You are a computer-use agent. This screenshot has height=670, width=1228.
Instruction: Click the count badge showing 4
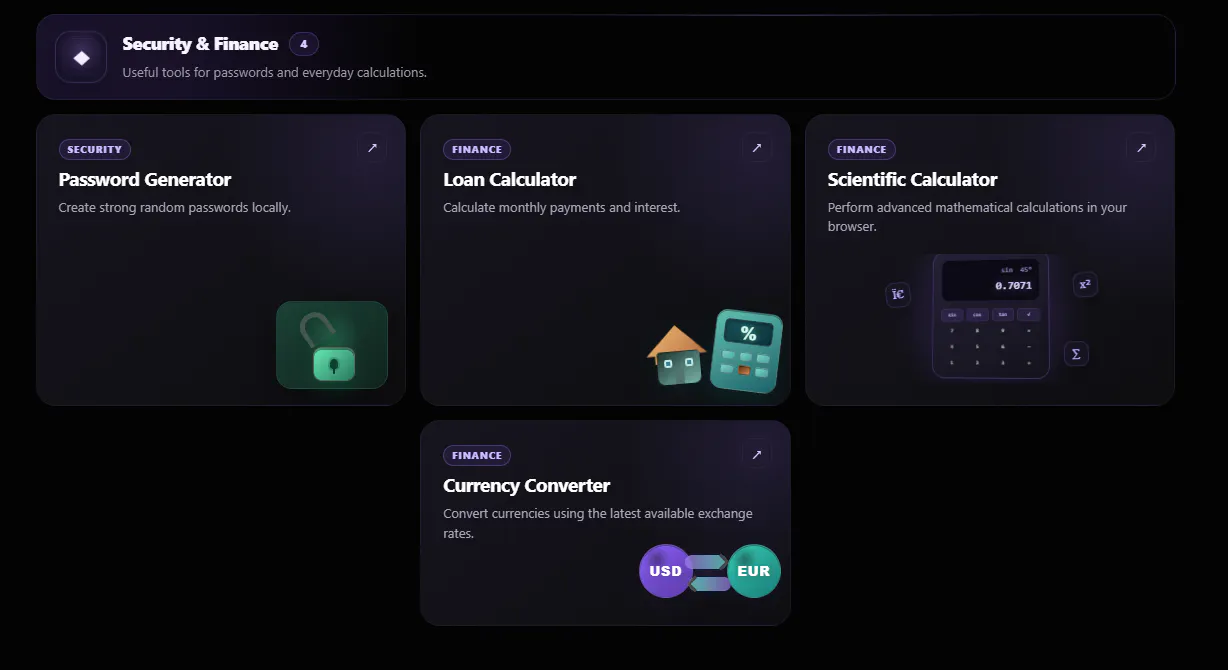[304, 44]
